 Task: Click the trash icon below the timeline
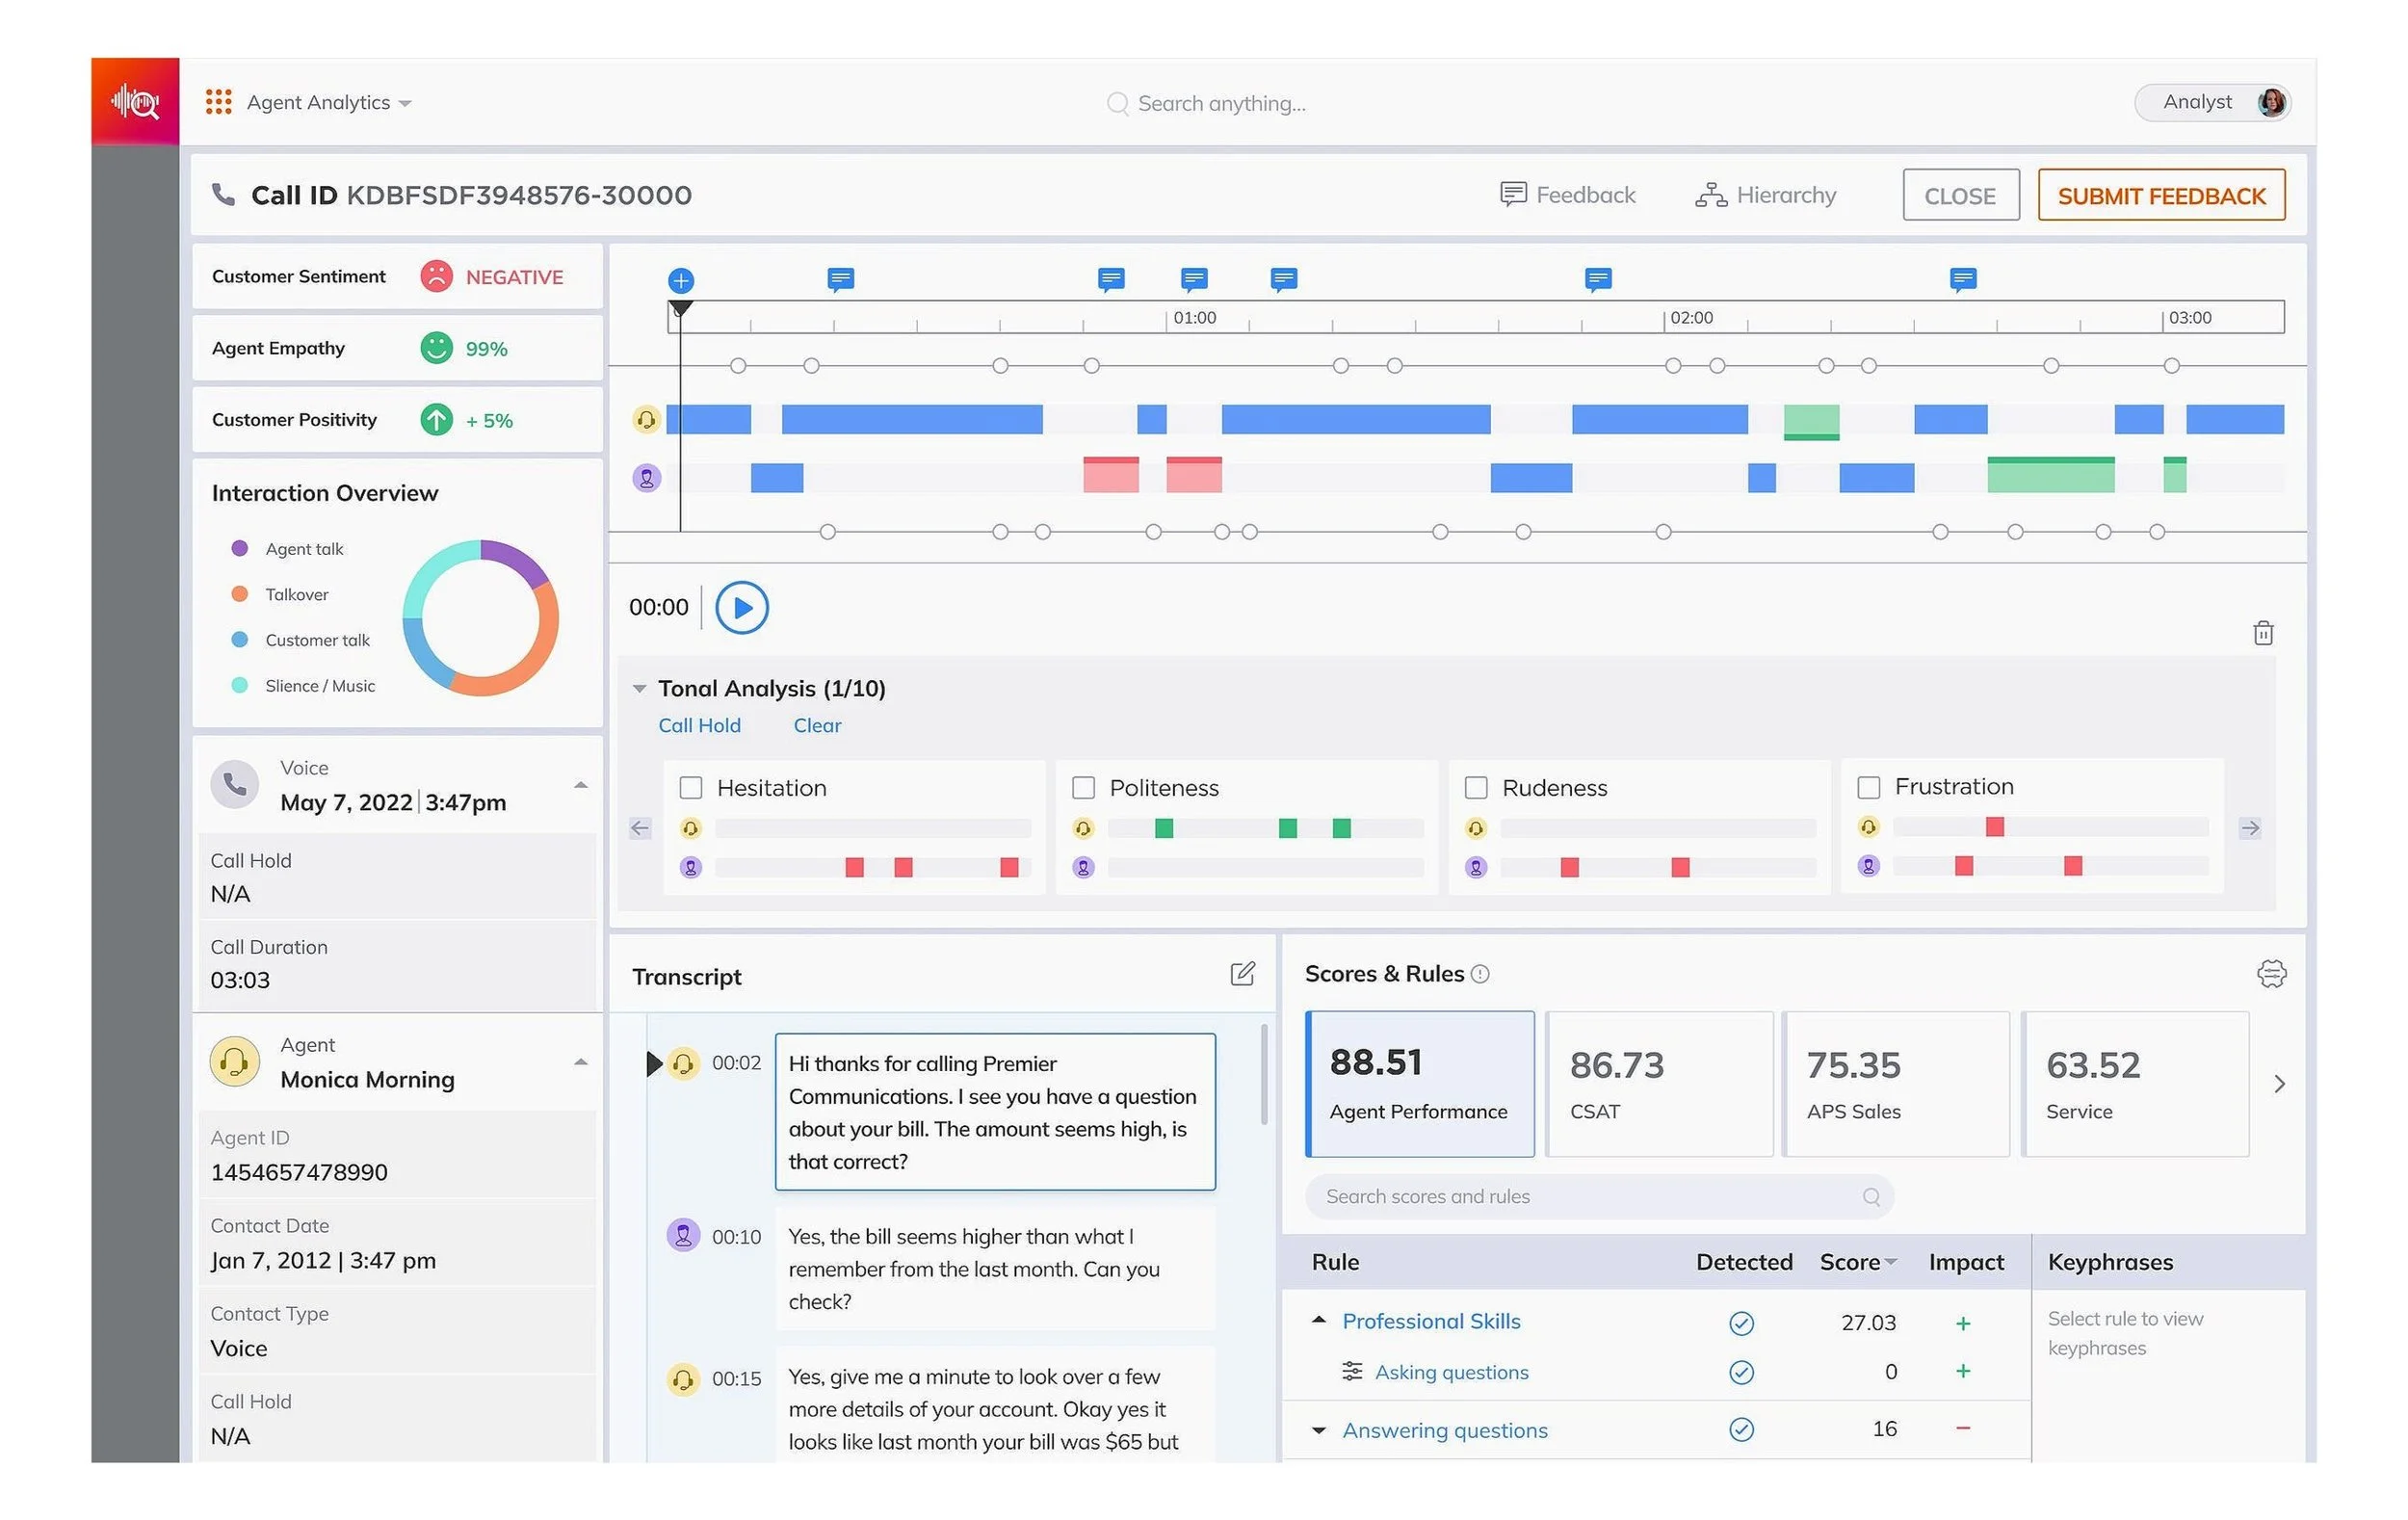click(2263, 633)
